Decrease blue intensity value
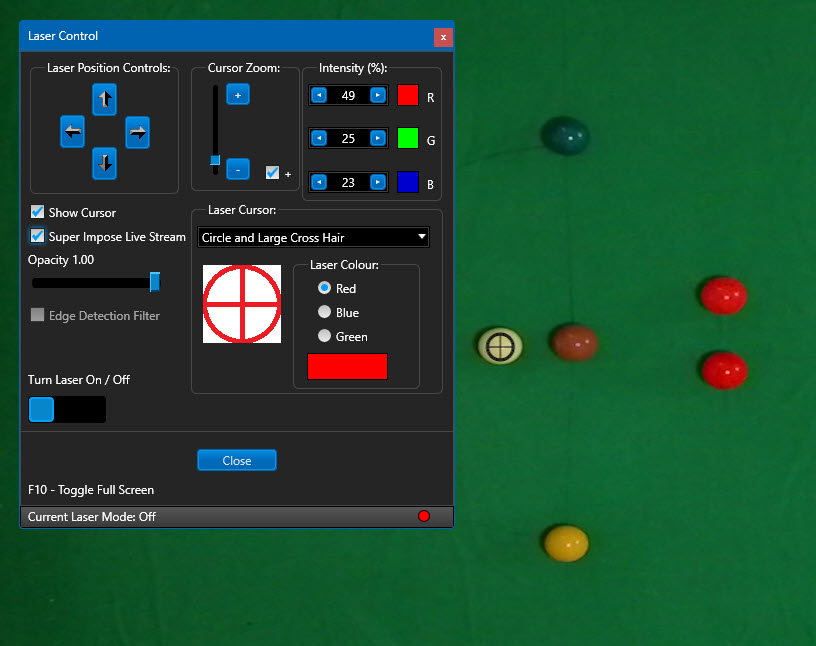This screenshot has width=816, height=646. [x=319, y=182]
